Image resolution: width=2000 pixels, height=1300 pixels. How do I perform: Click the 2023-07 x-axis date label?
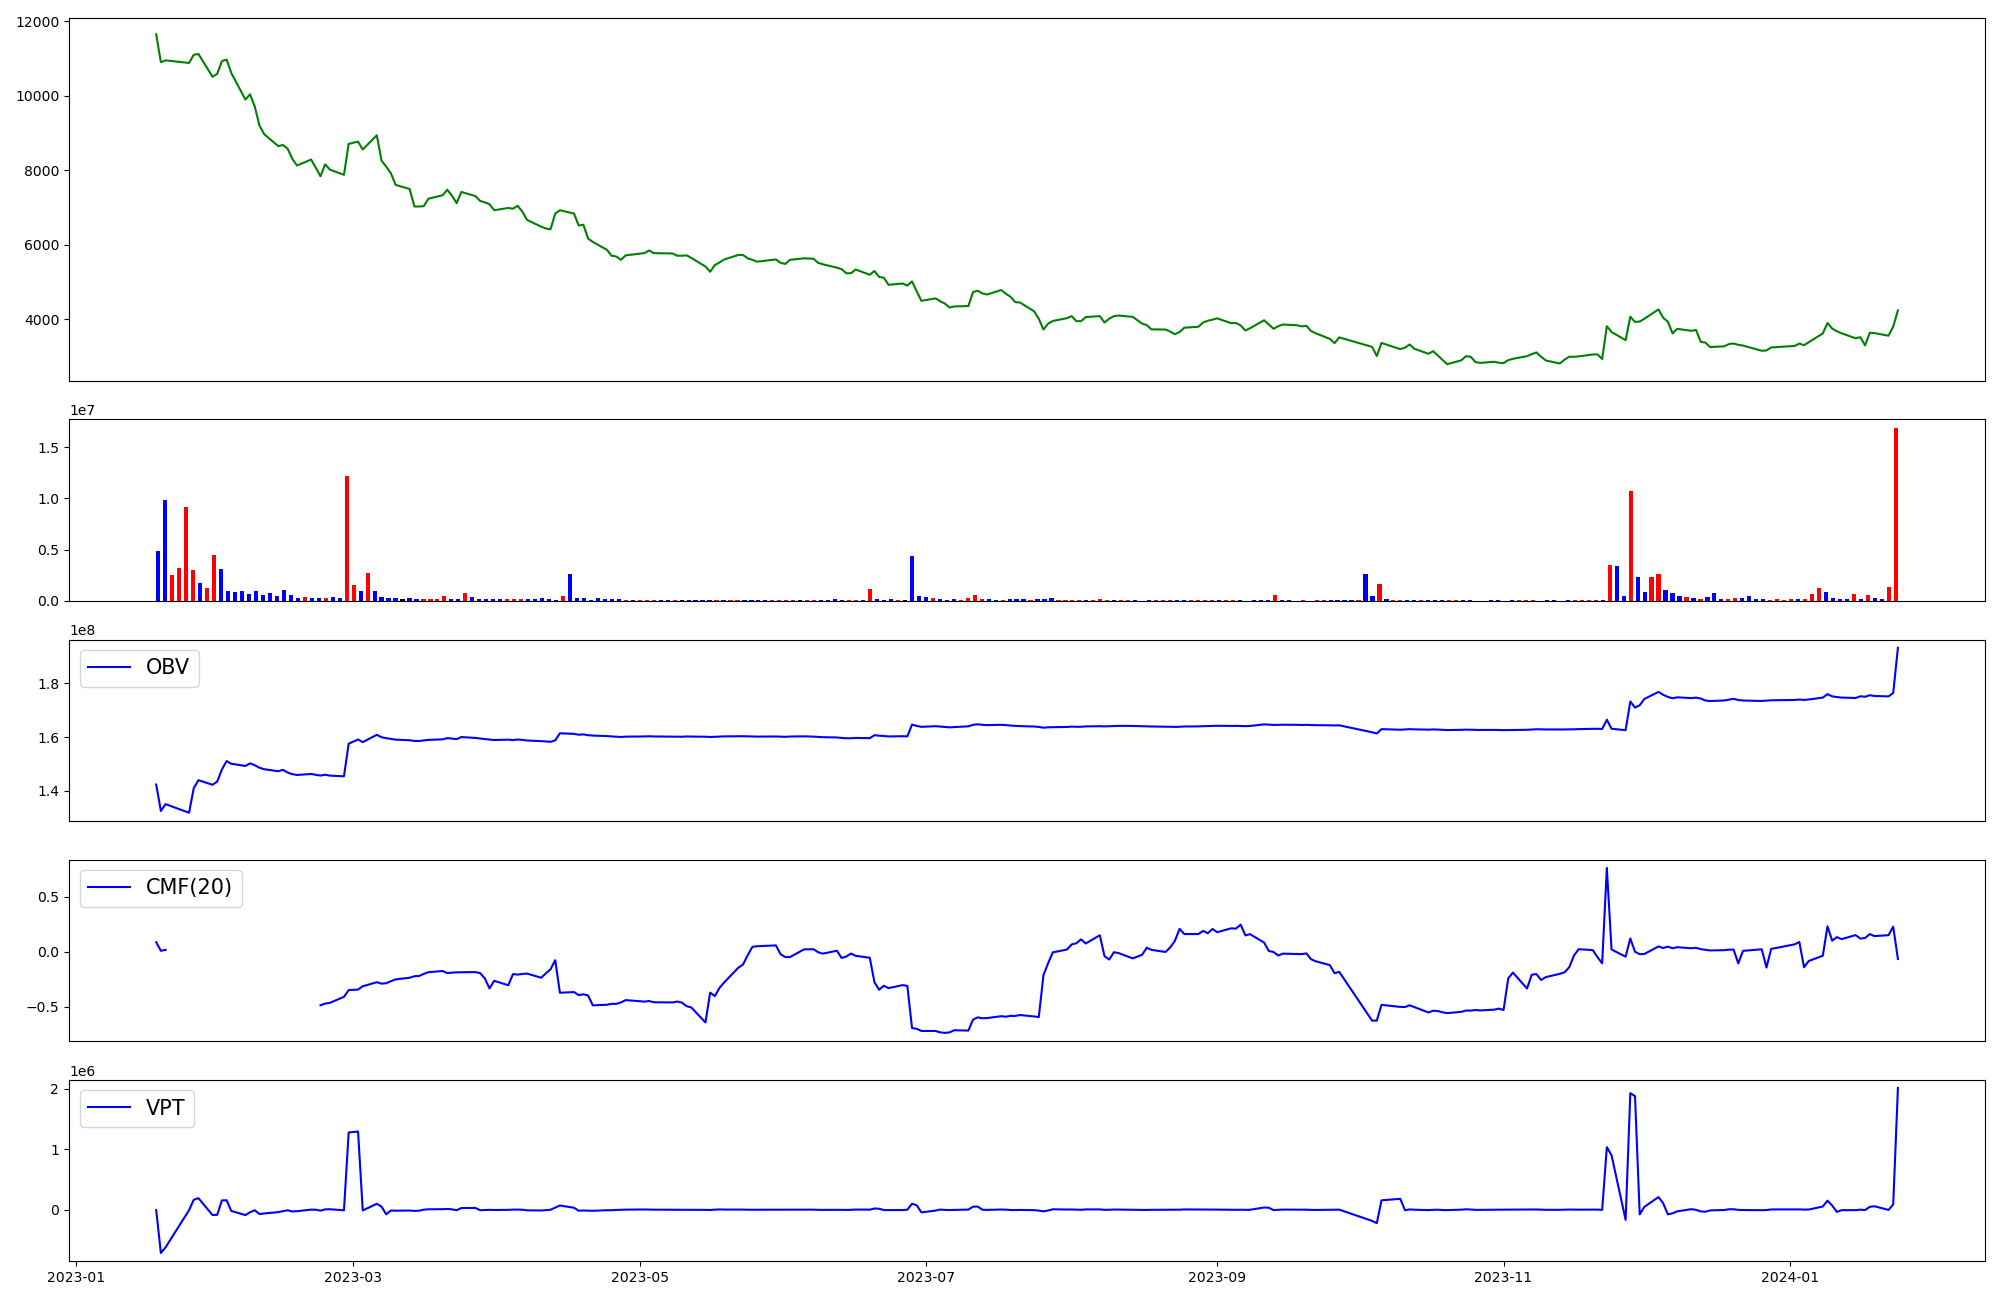[926, 1276]
